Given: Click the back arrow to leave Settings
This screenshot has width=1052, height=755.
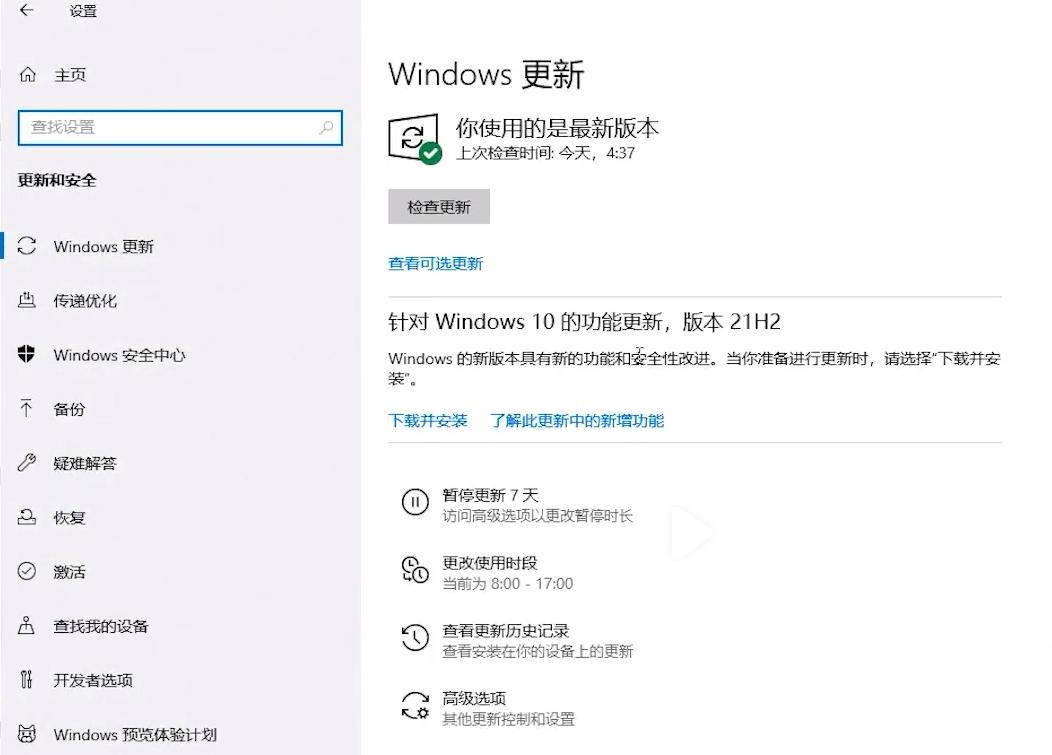Looking at the screenshot, I should click(24, 12).
